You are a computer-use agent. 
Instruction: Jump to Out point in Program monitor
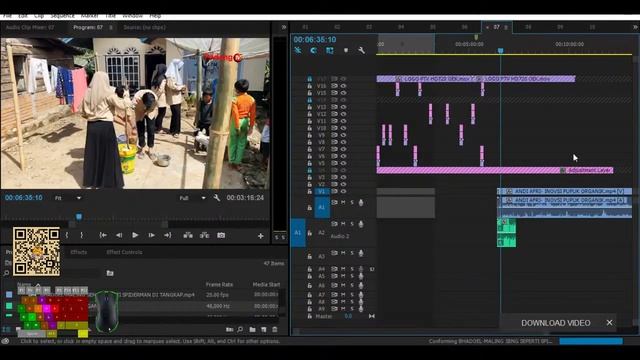point(168,235)
